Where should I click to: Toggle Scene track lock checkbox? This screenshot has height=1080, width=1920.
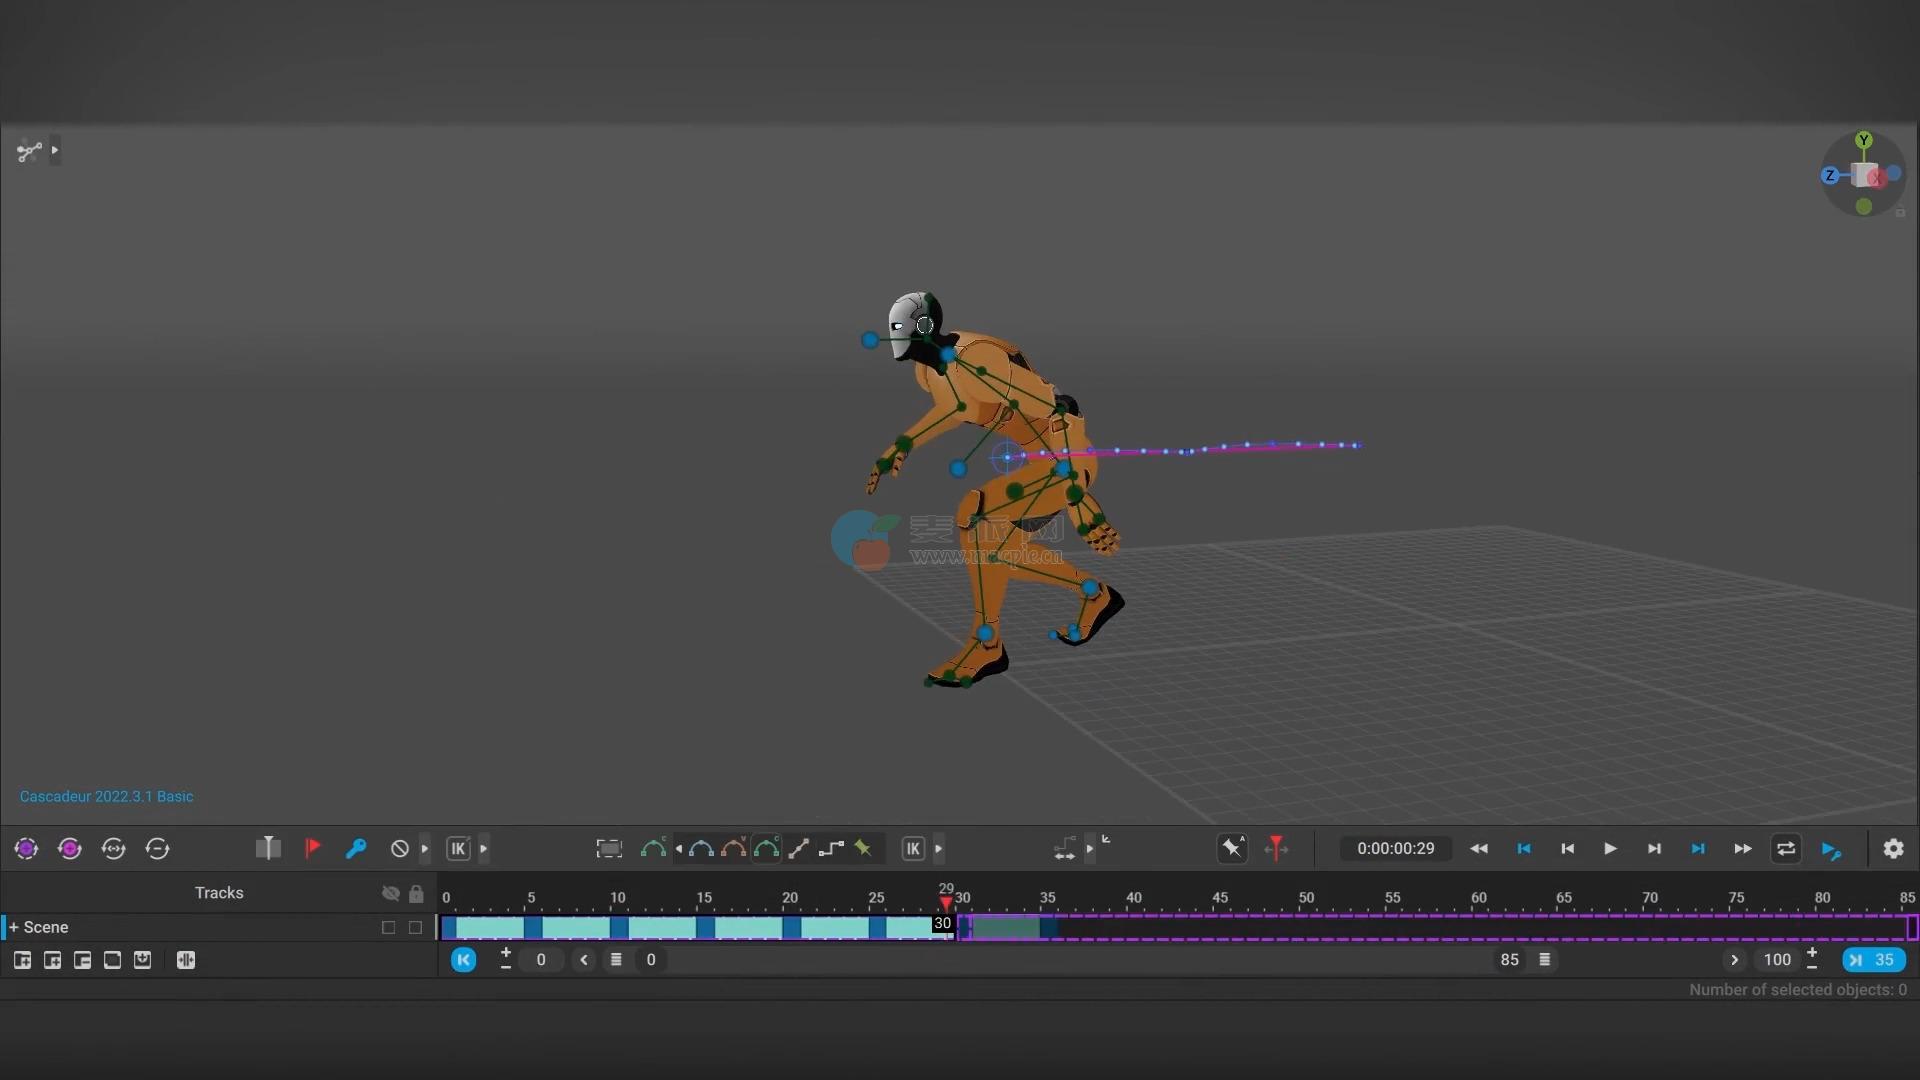tap(416, 928)
